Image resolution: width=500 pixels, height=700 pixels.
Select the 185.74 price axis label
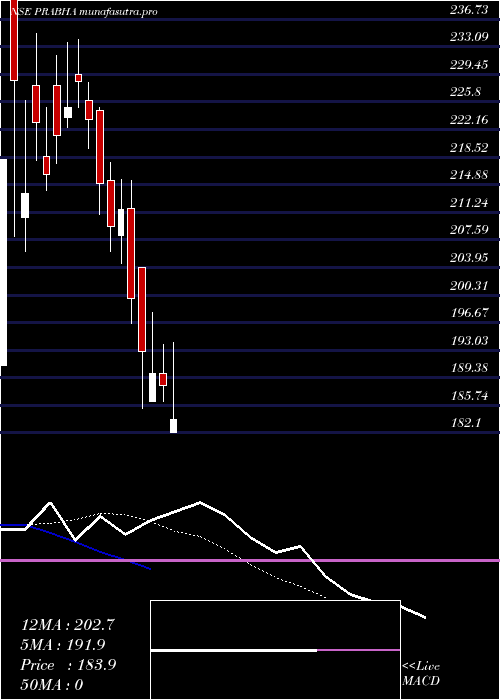[468, 396]
